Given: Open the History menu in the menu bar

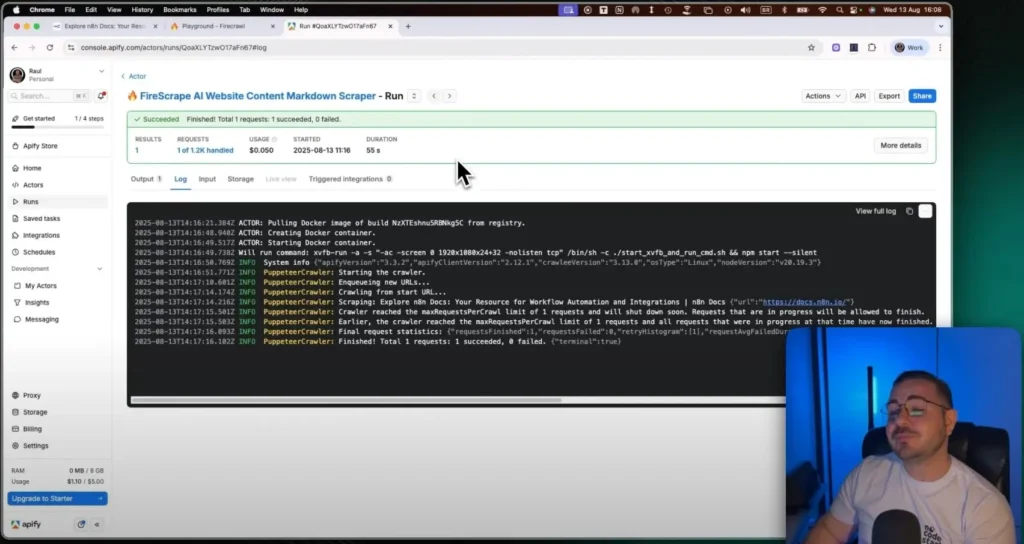Looking at the screenshot, I should [142, 10].
